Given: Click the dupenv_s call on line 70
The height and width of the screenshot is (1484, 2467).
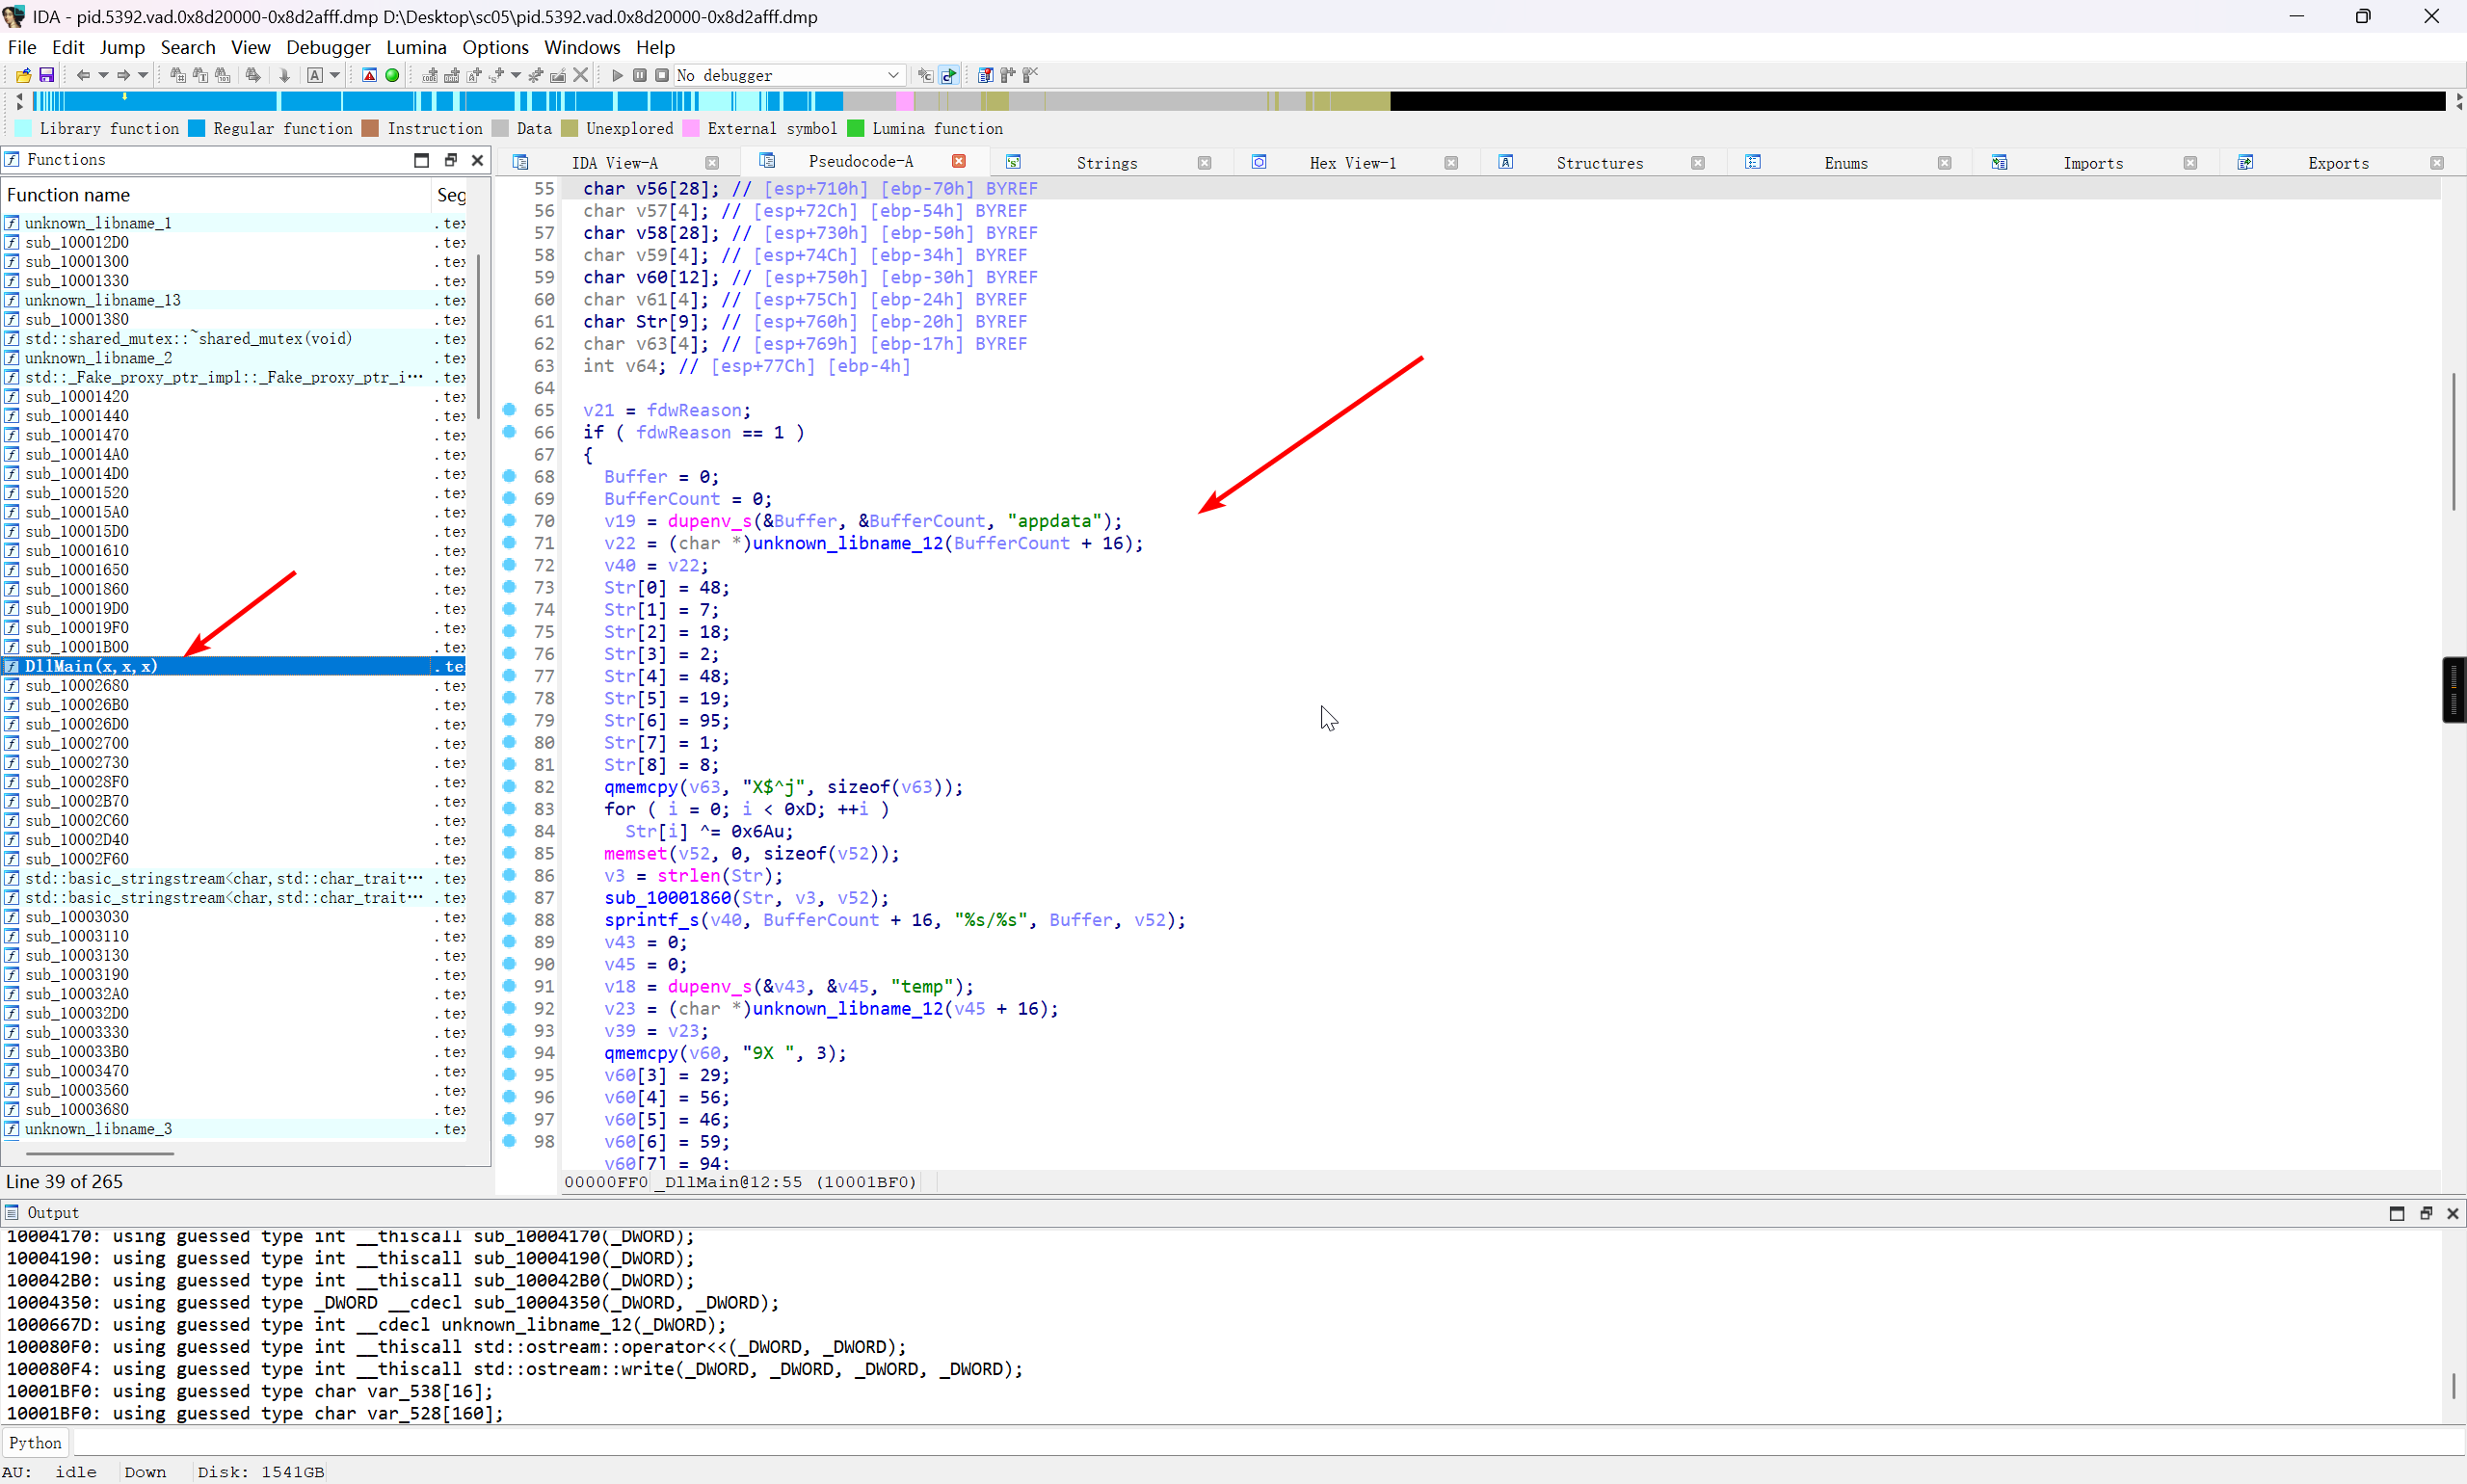Looking at the screenshot, I should coord(709,521).
